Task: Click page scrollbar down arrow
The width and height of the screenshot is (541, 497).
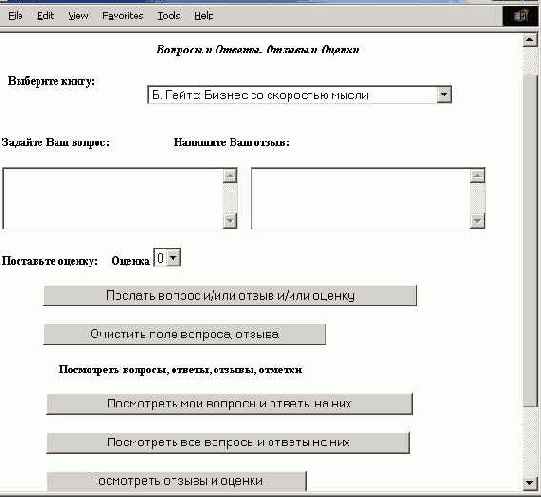Action: click(x=530, y=483)
